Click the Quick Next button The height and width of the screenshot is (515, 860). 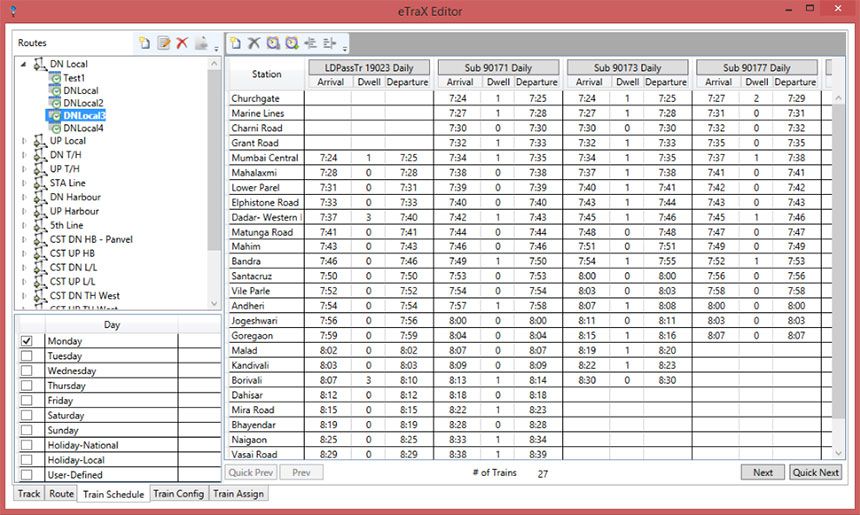[815, 472]
